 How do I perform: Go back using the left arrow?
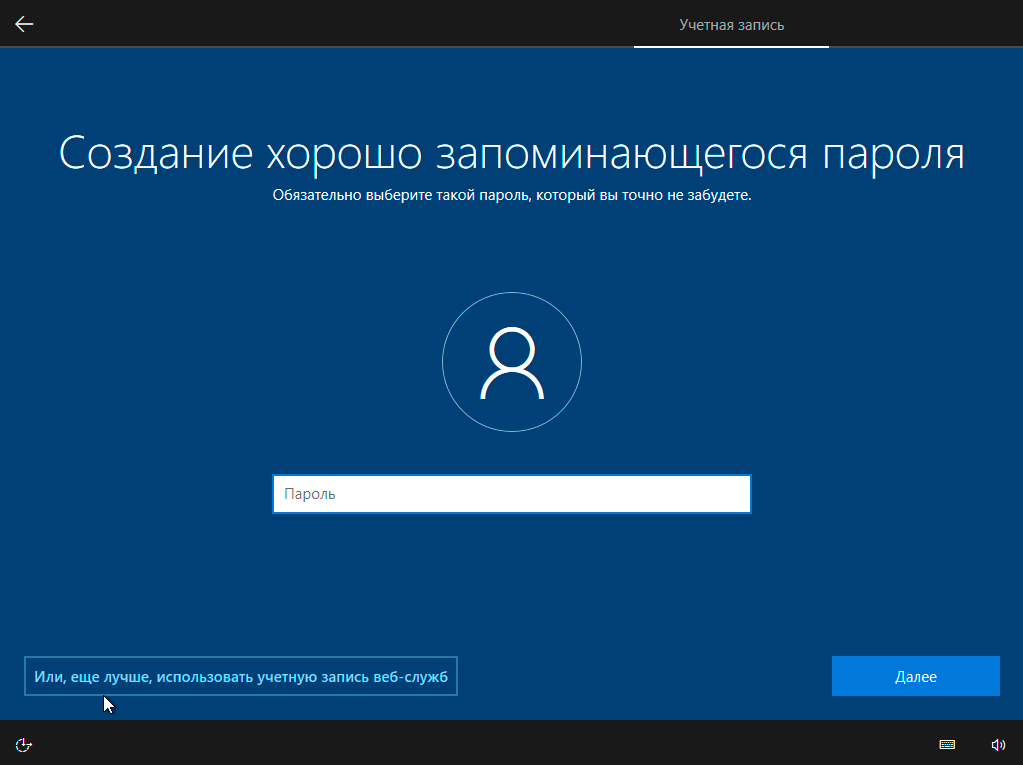(24, 24)
